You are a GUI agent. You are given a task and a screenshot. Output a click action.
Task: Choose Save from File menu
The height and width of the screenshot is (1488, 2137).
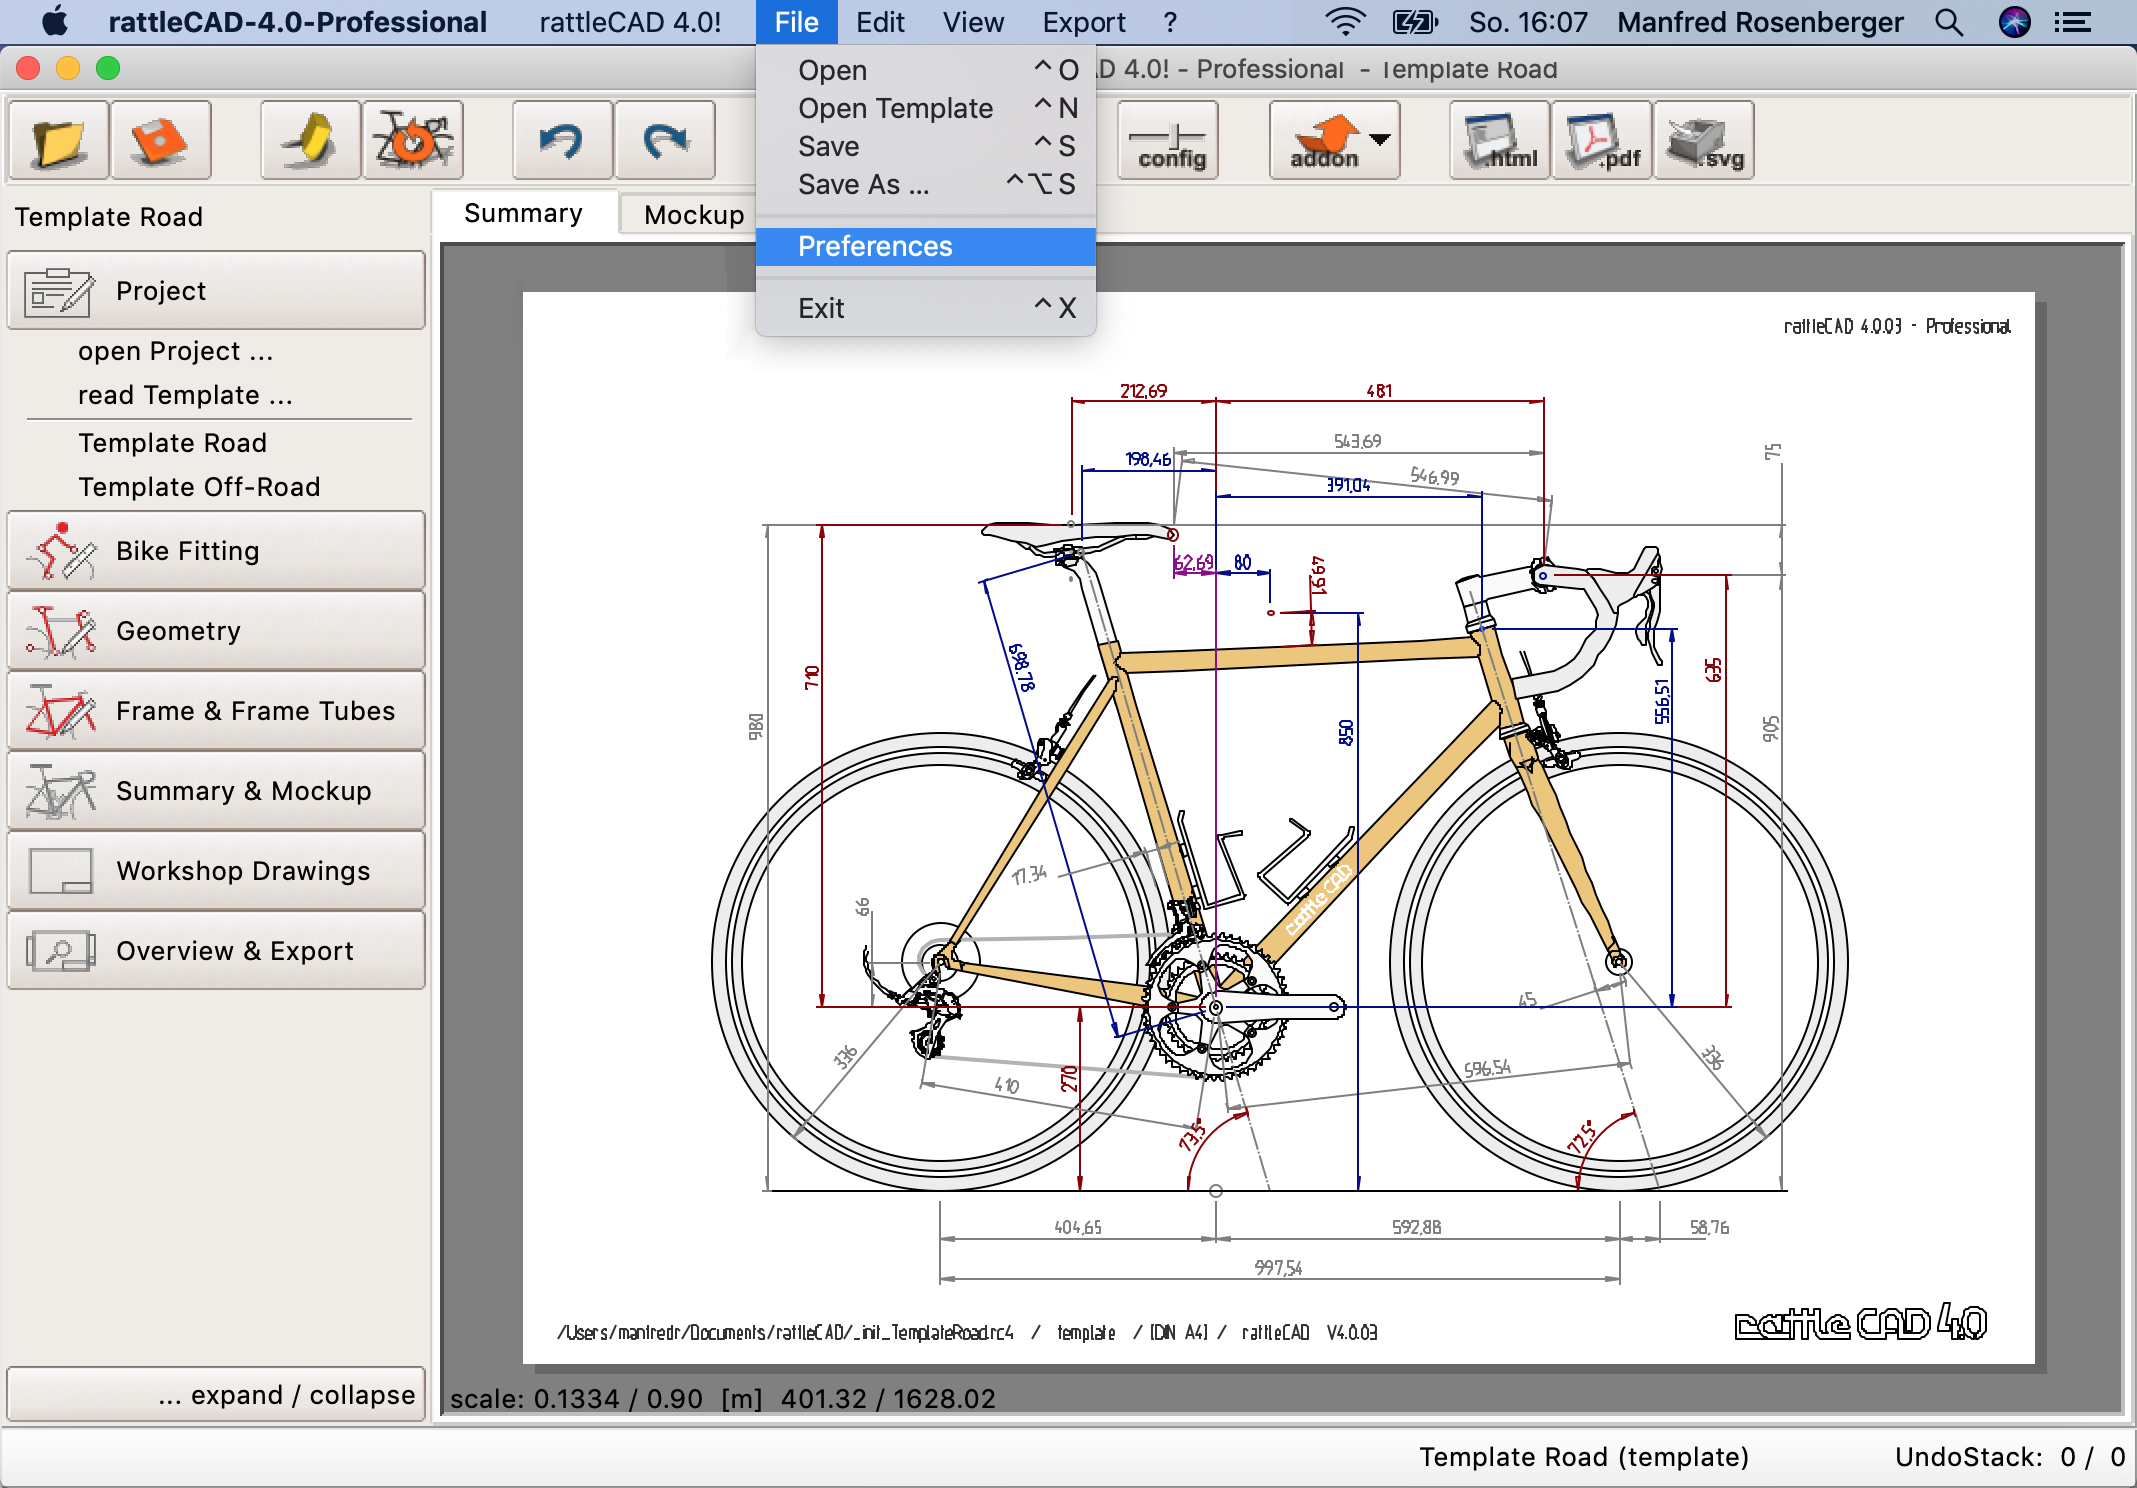(x=926, y=146)
